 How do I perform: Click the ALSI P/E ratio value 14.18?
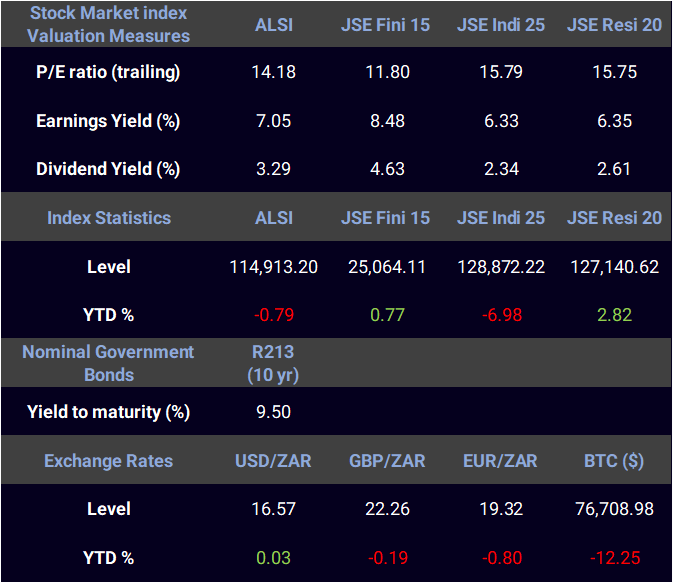(x=273, y=72)
